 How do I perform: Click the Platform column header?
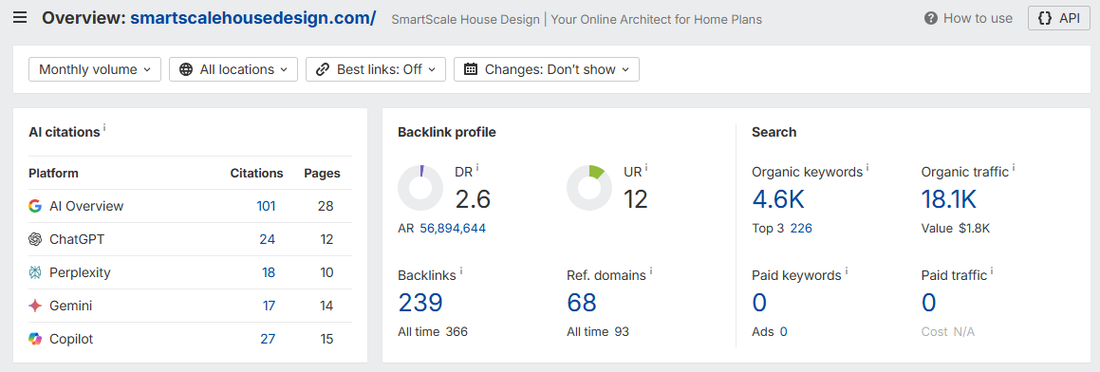pos(53,173)
